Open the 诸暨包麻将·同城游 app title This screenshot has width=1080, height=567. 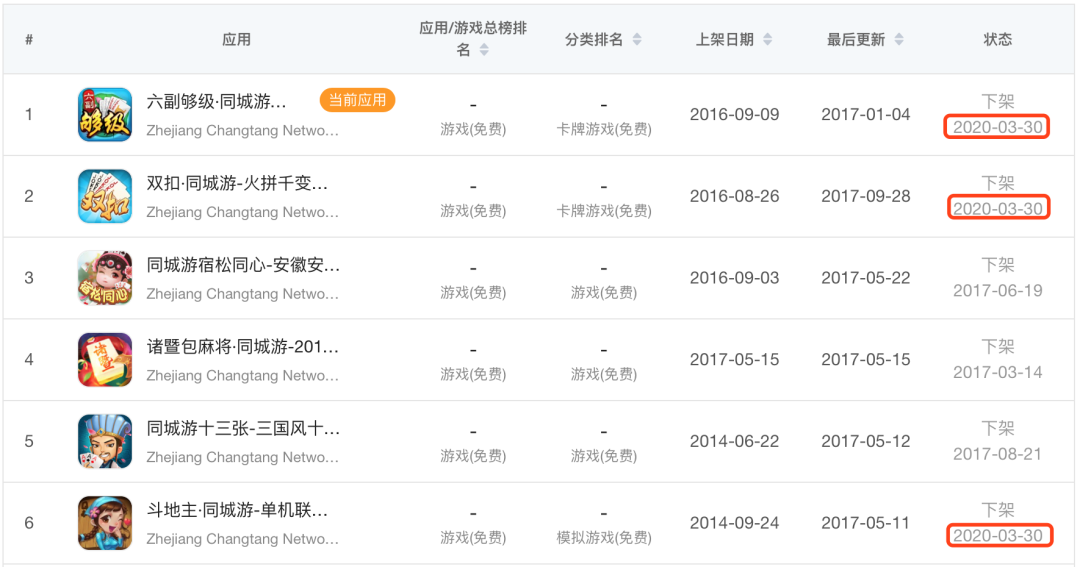[242, 347]
